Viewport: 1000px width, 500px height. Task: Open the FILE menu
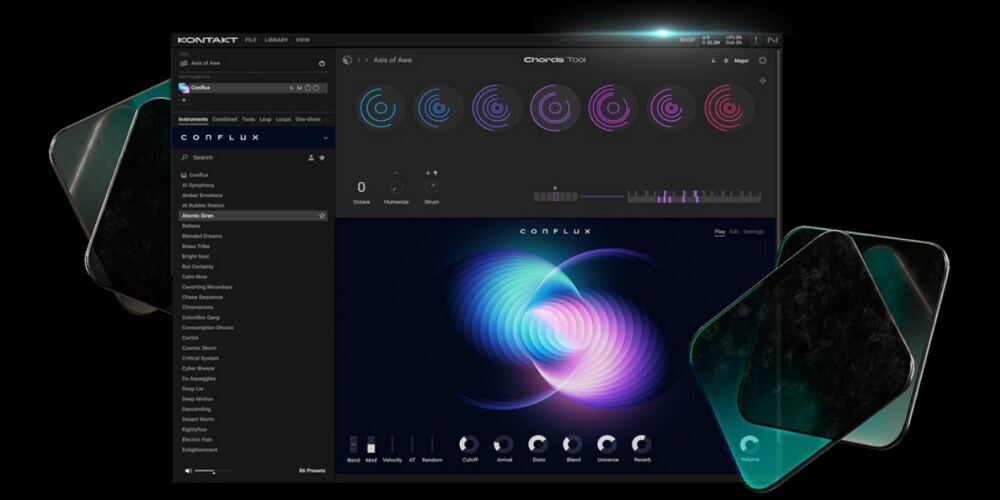click(251, 40)
